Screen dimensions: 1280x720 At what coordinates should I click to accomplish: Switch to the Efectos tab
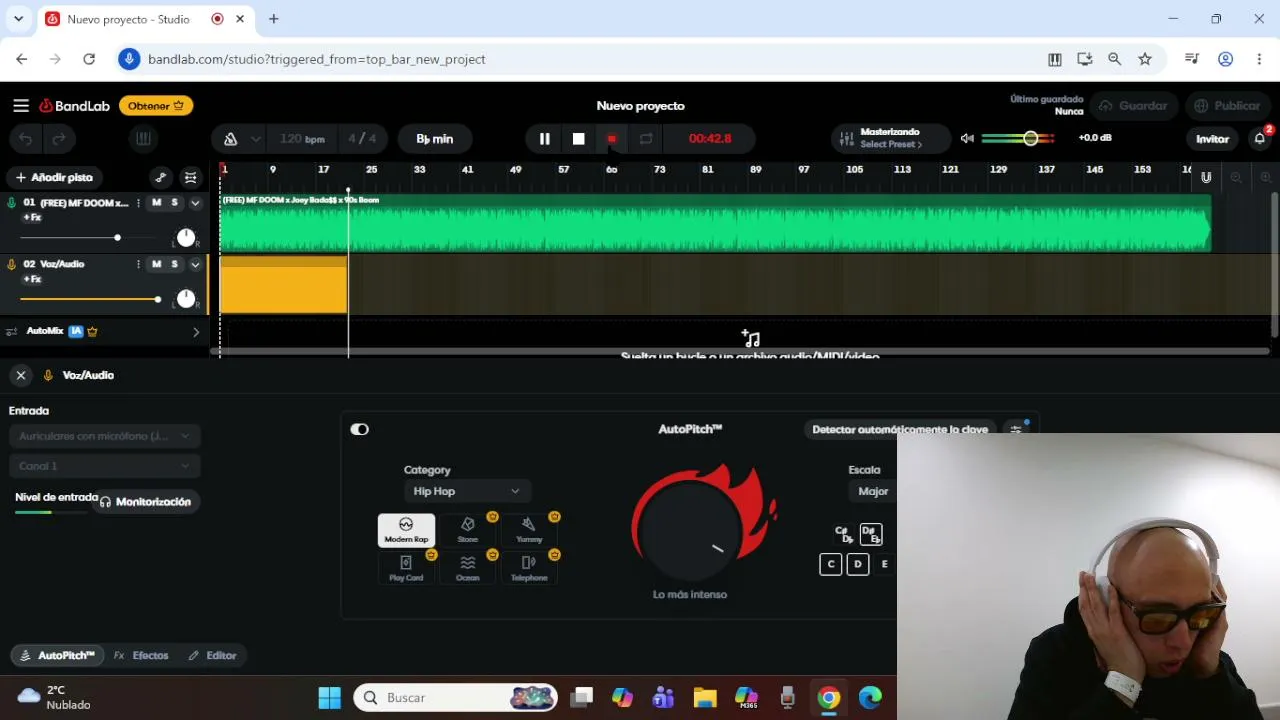(x=141, y=655)
